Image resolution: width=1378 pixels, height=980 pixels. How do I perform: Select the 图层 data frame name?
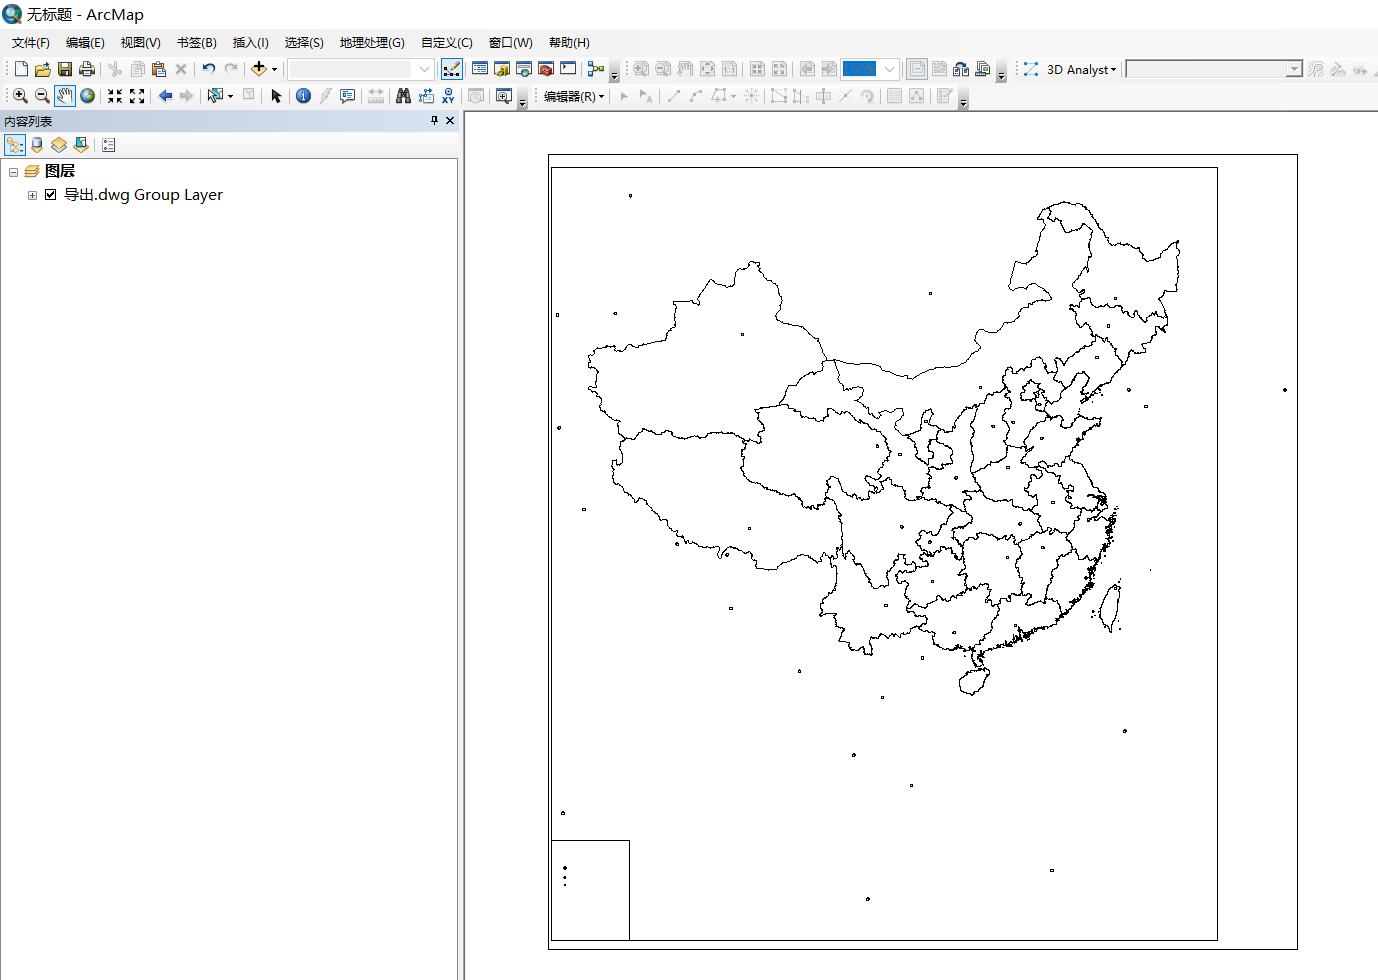pos(59,171)
